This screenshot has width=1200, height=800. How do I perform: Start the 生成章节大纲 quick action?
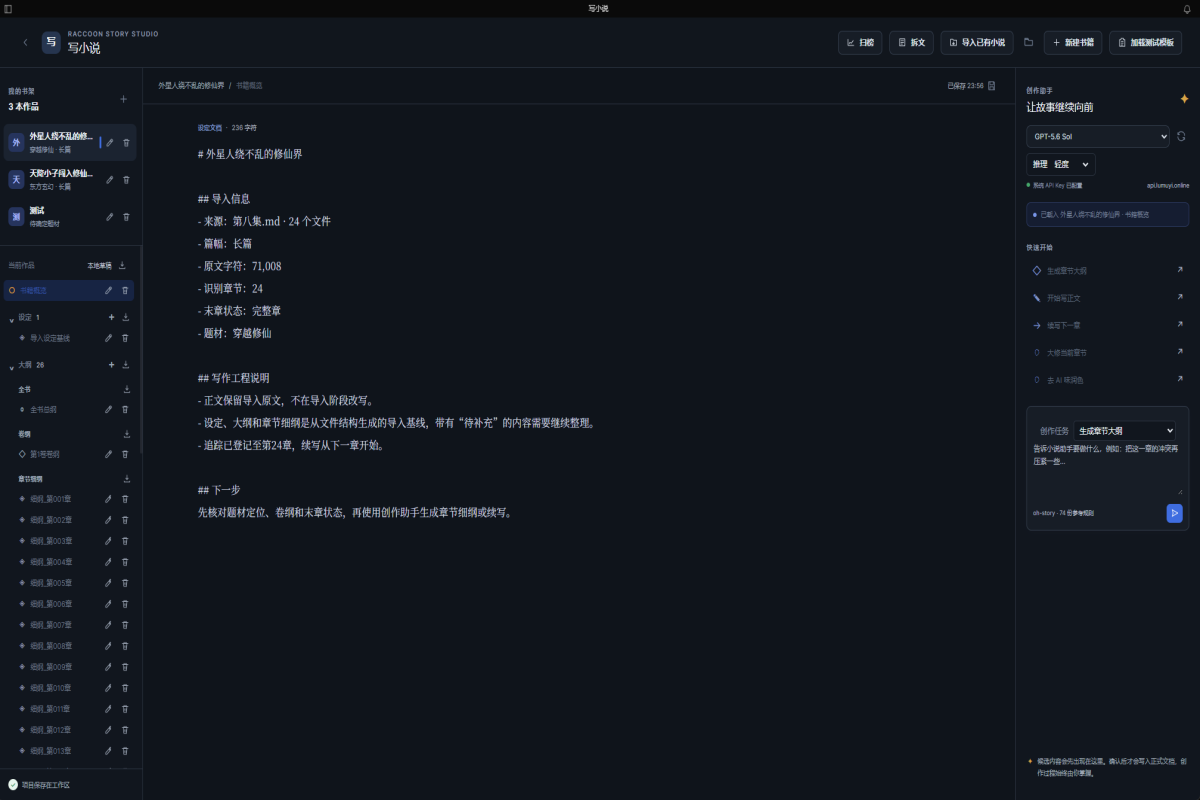pyautogui.click(x=1108, y=270)
